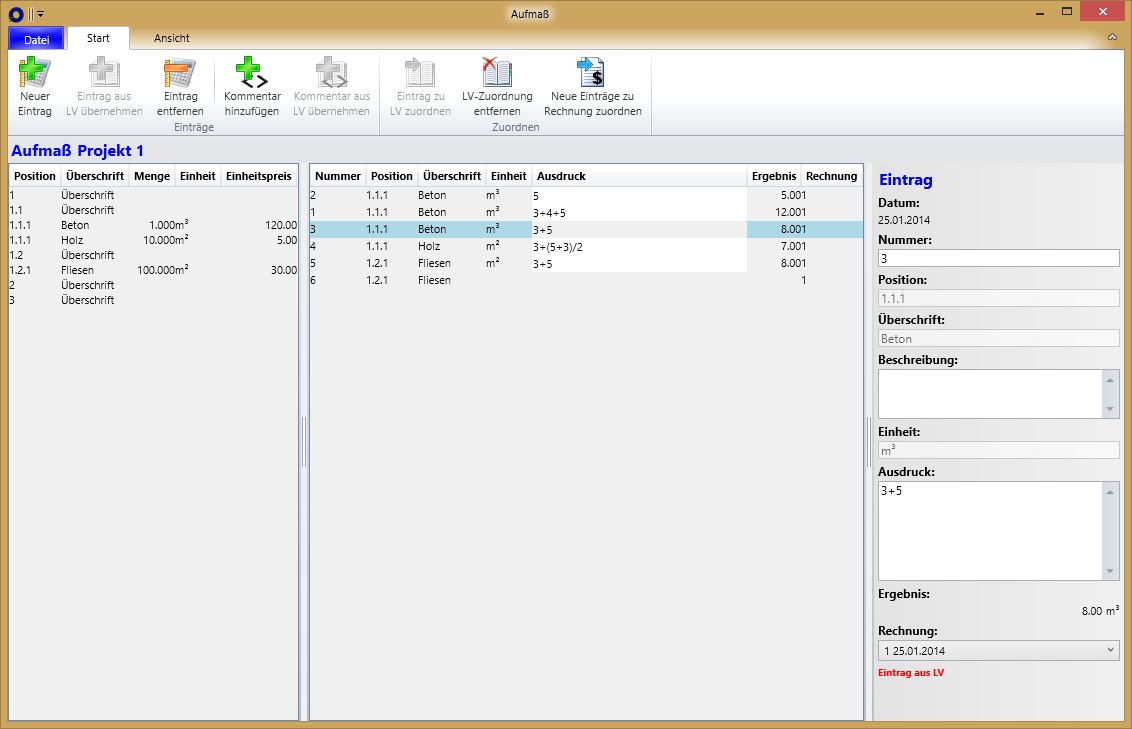Click the Eintrag entfernen icon
The width and height of the screenshot is (1132, 729).
(180, 72)
